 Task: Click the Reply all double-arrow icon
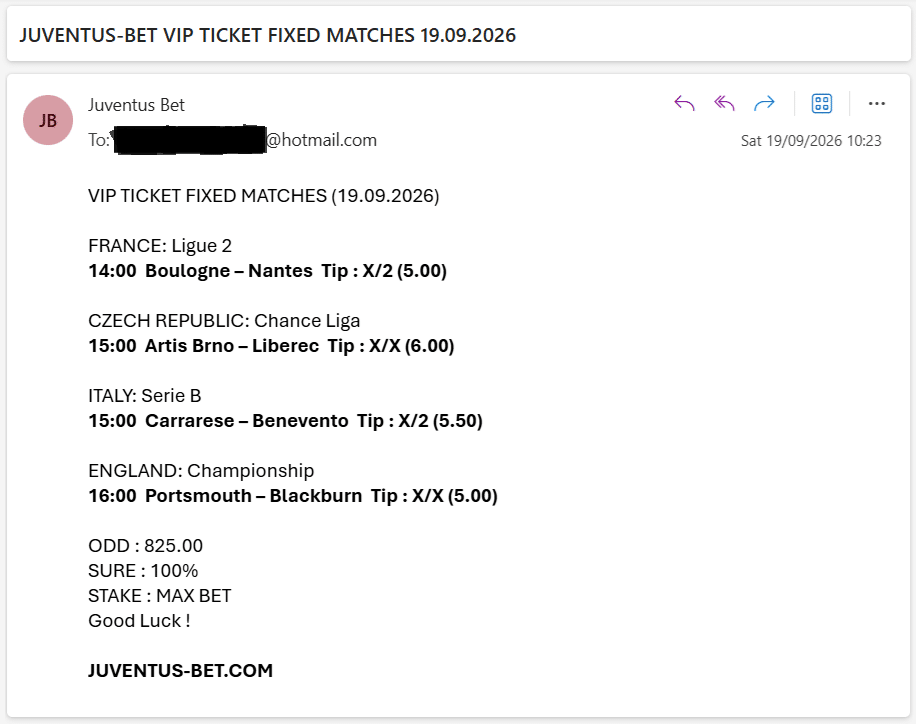tap(724, 104)
